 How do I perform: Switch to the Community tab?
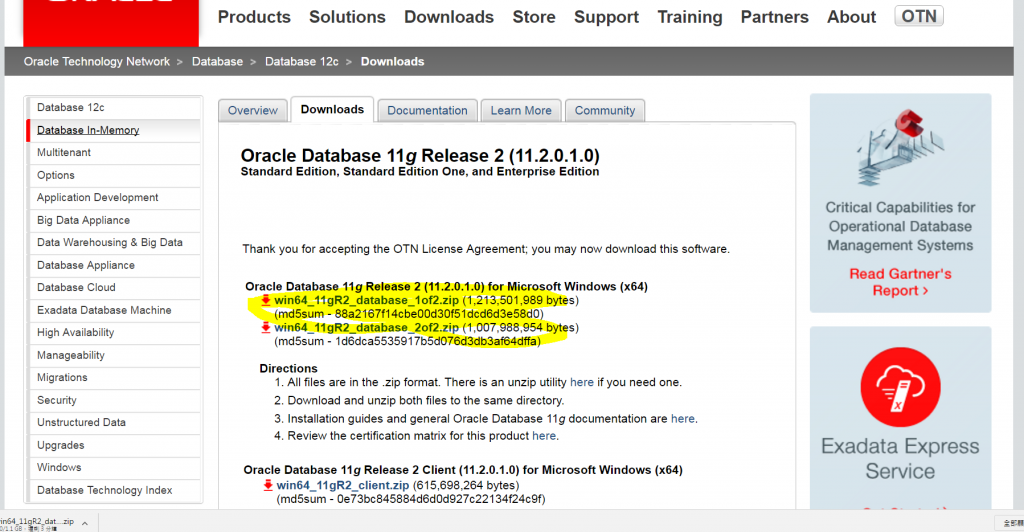pos(605,110)
